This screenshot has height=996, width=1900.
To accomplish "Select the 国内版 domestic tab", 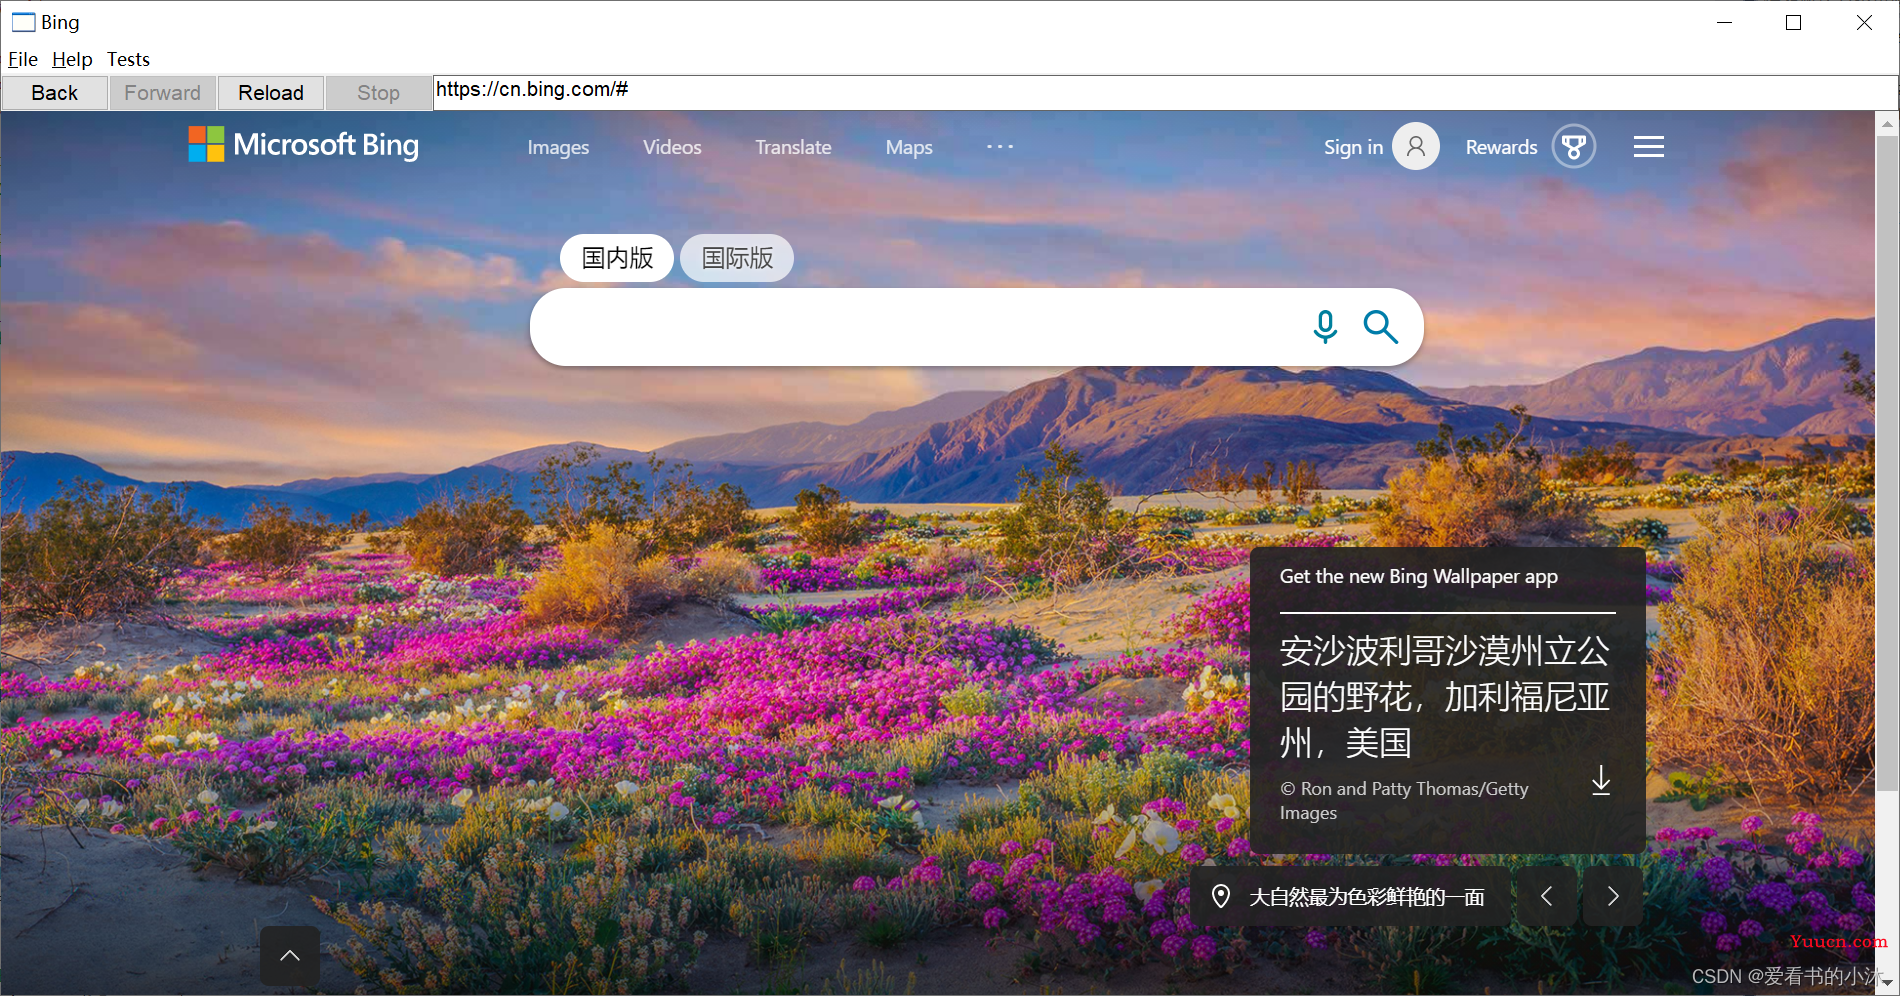I will click(x=617, y=258).
